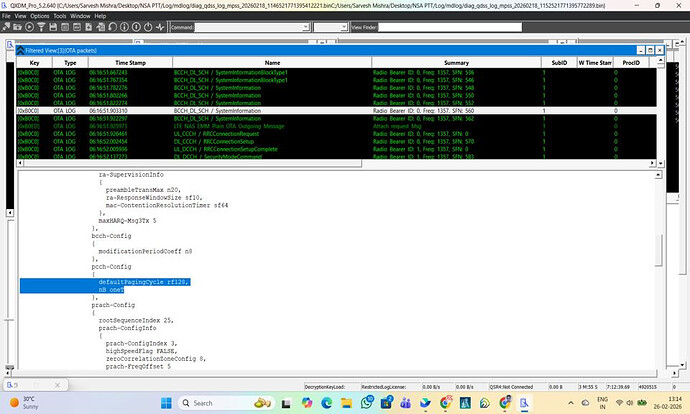The height and width of the screenshot is (414, 690).
Task: Open Microsoft Teams from taskbar
Action: tap(406, 403)
